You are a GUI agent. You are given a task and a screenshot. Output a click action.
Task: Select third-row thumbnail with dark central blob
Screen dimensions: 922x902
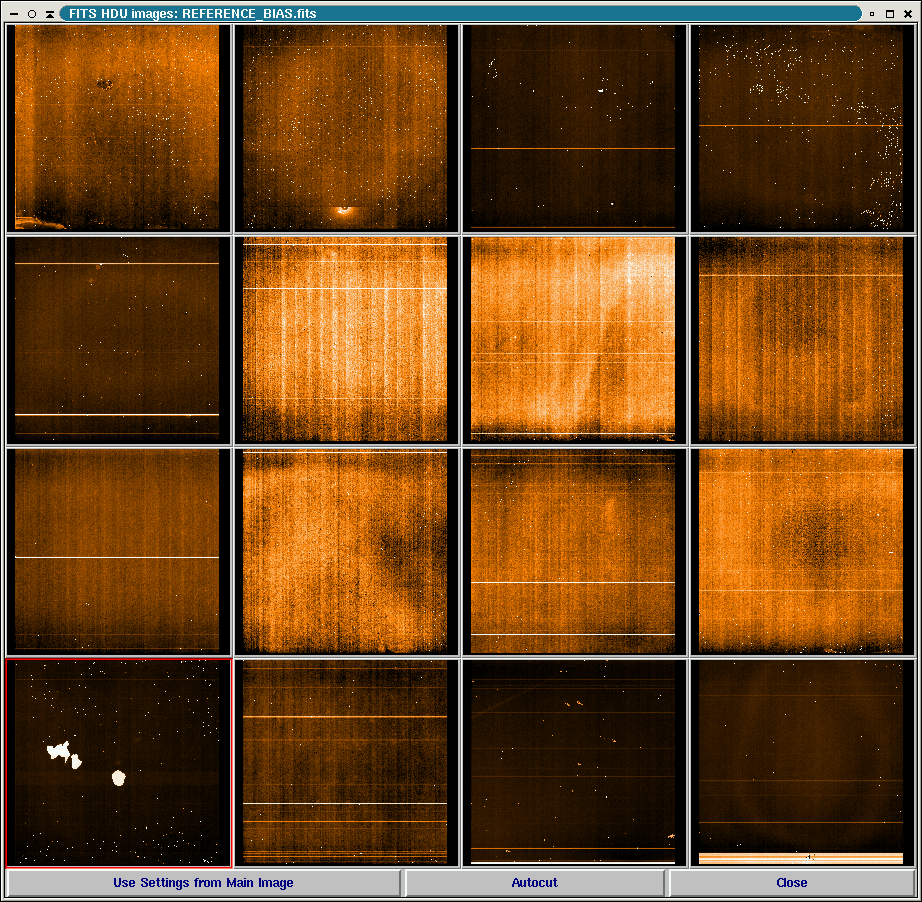[801, 551]
